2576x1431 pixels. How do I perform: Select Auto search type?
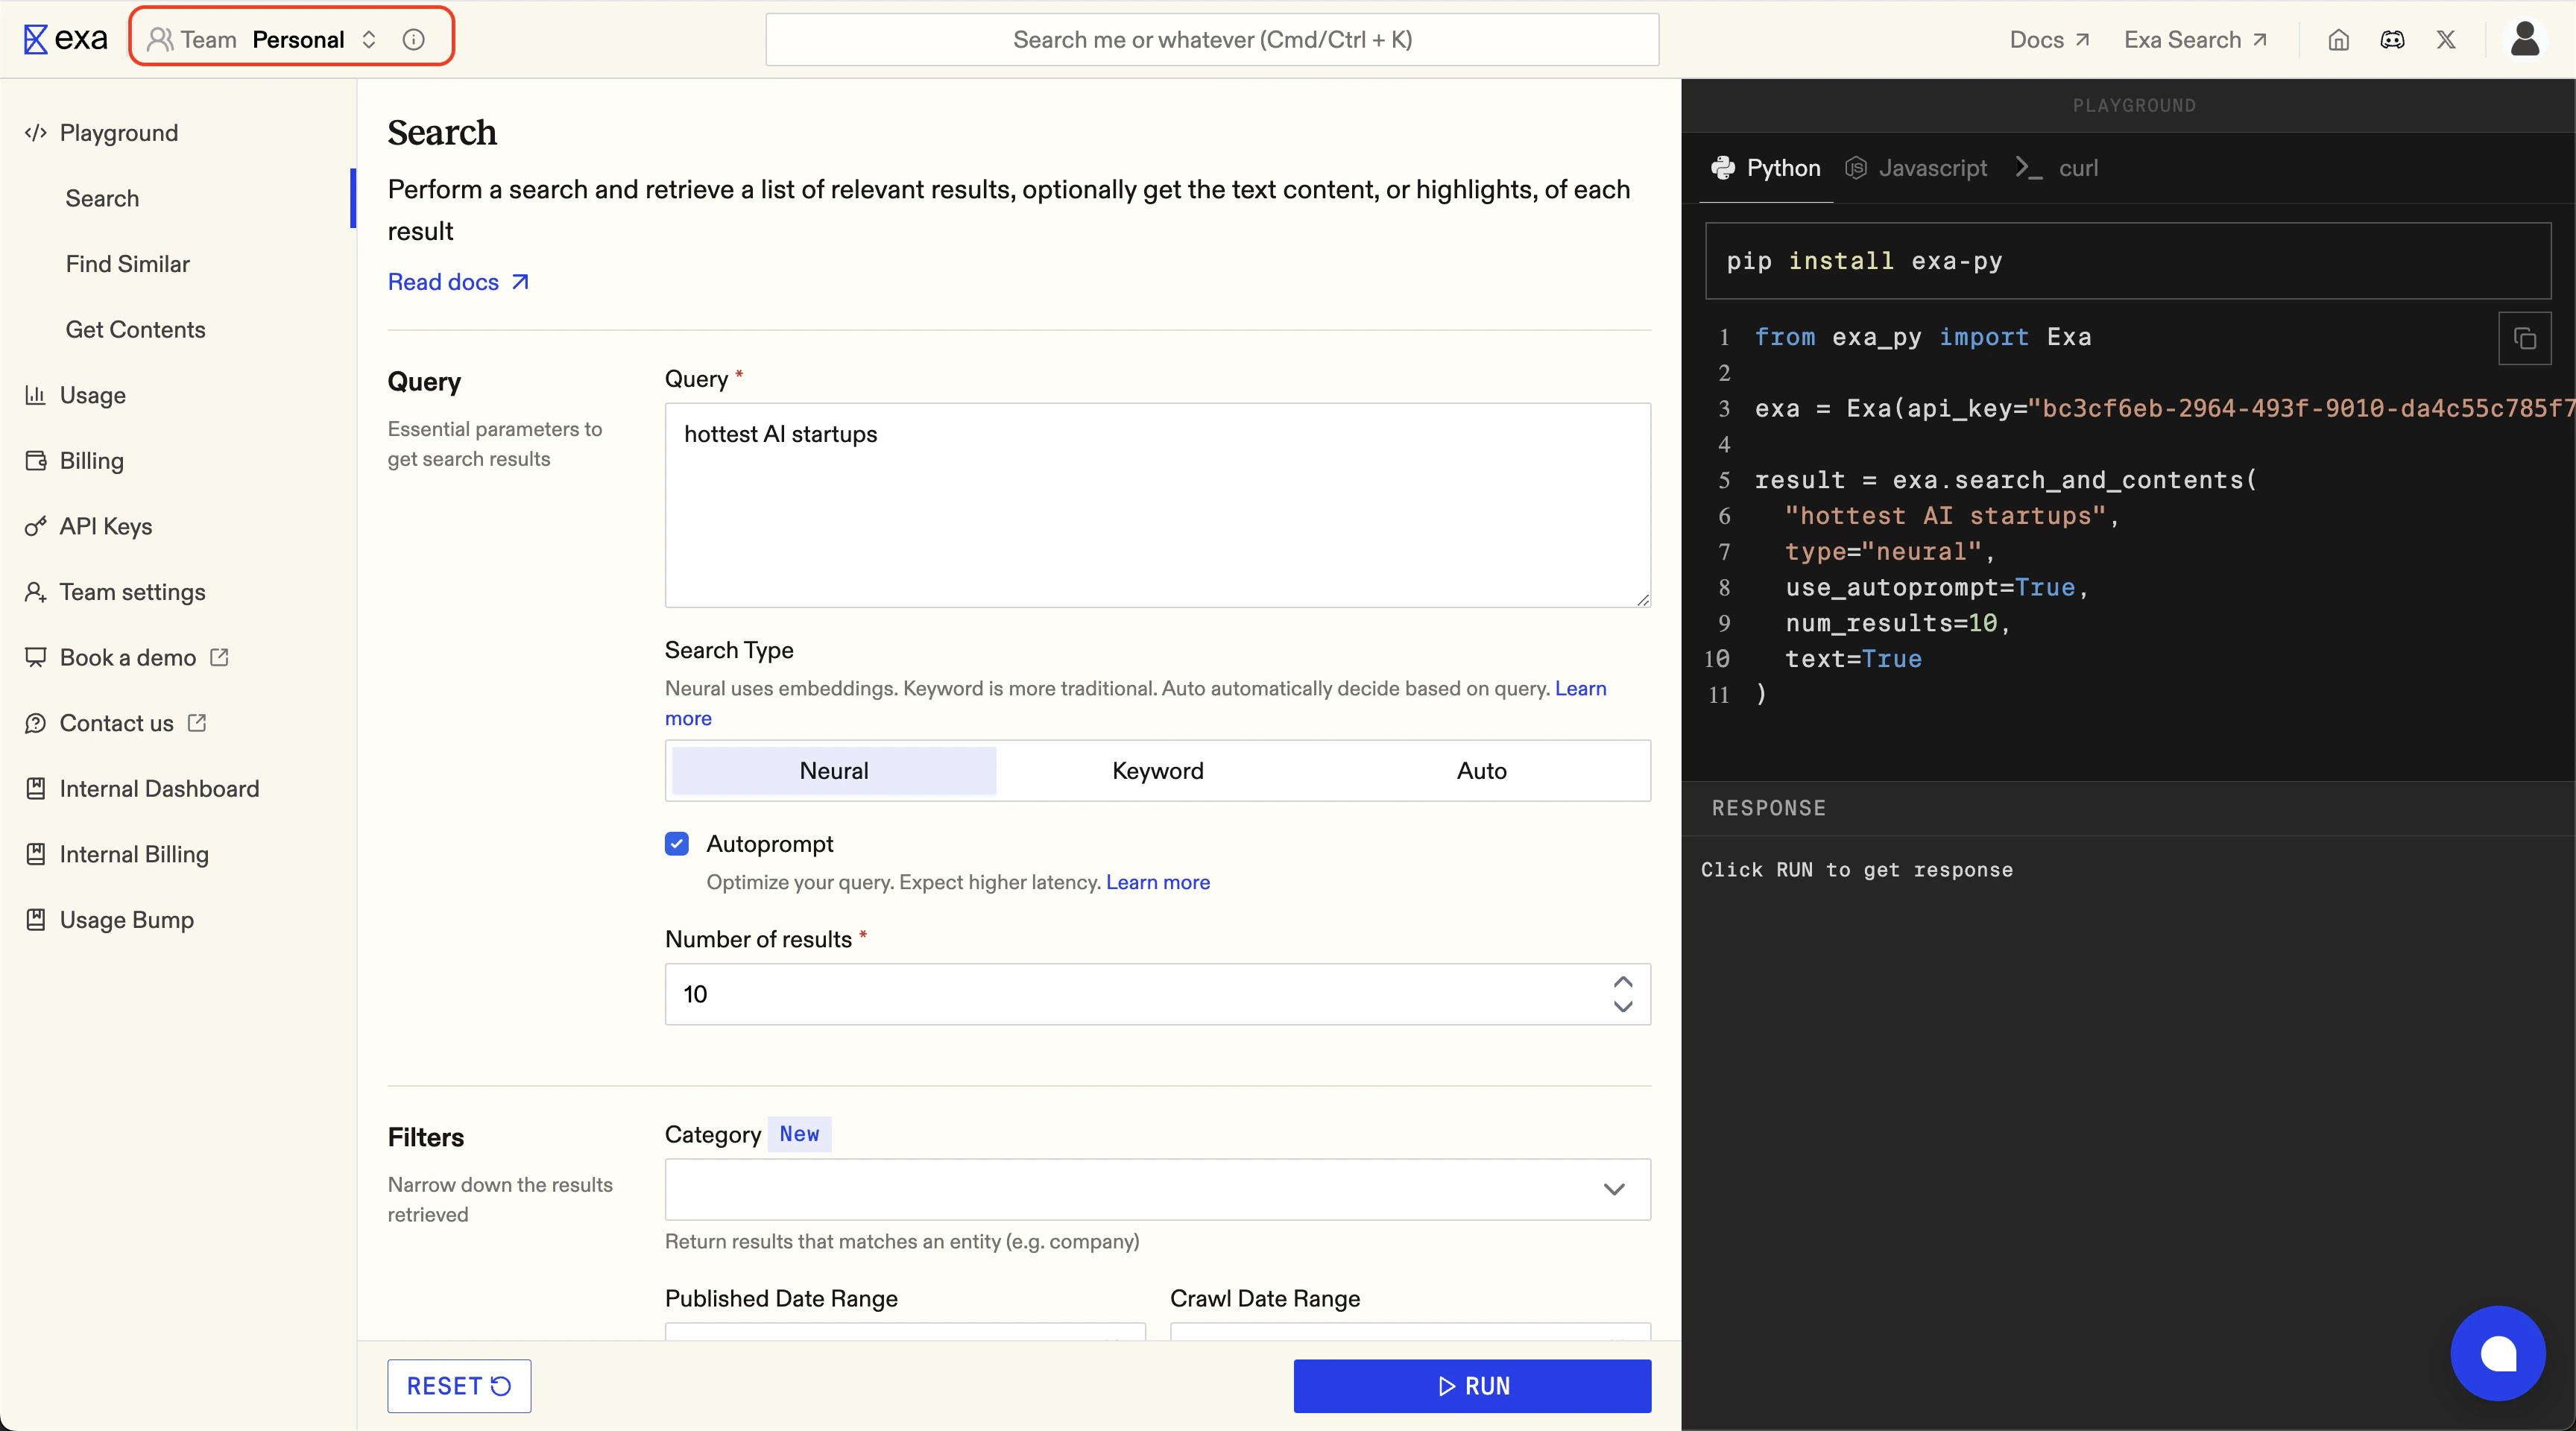1481,771
